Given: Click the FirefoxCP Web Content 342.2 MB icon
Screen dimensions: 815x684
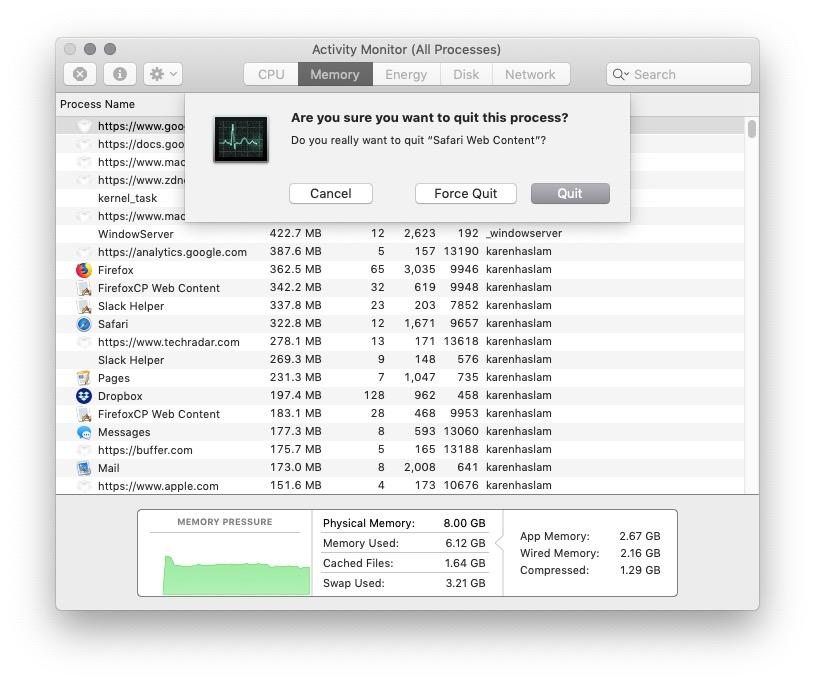Looking at the screenshot, I should pyautogui.click(x=84, y=288).
